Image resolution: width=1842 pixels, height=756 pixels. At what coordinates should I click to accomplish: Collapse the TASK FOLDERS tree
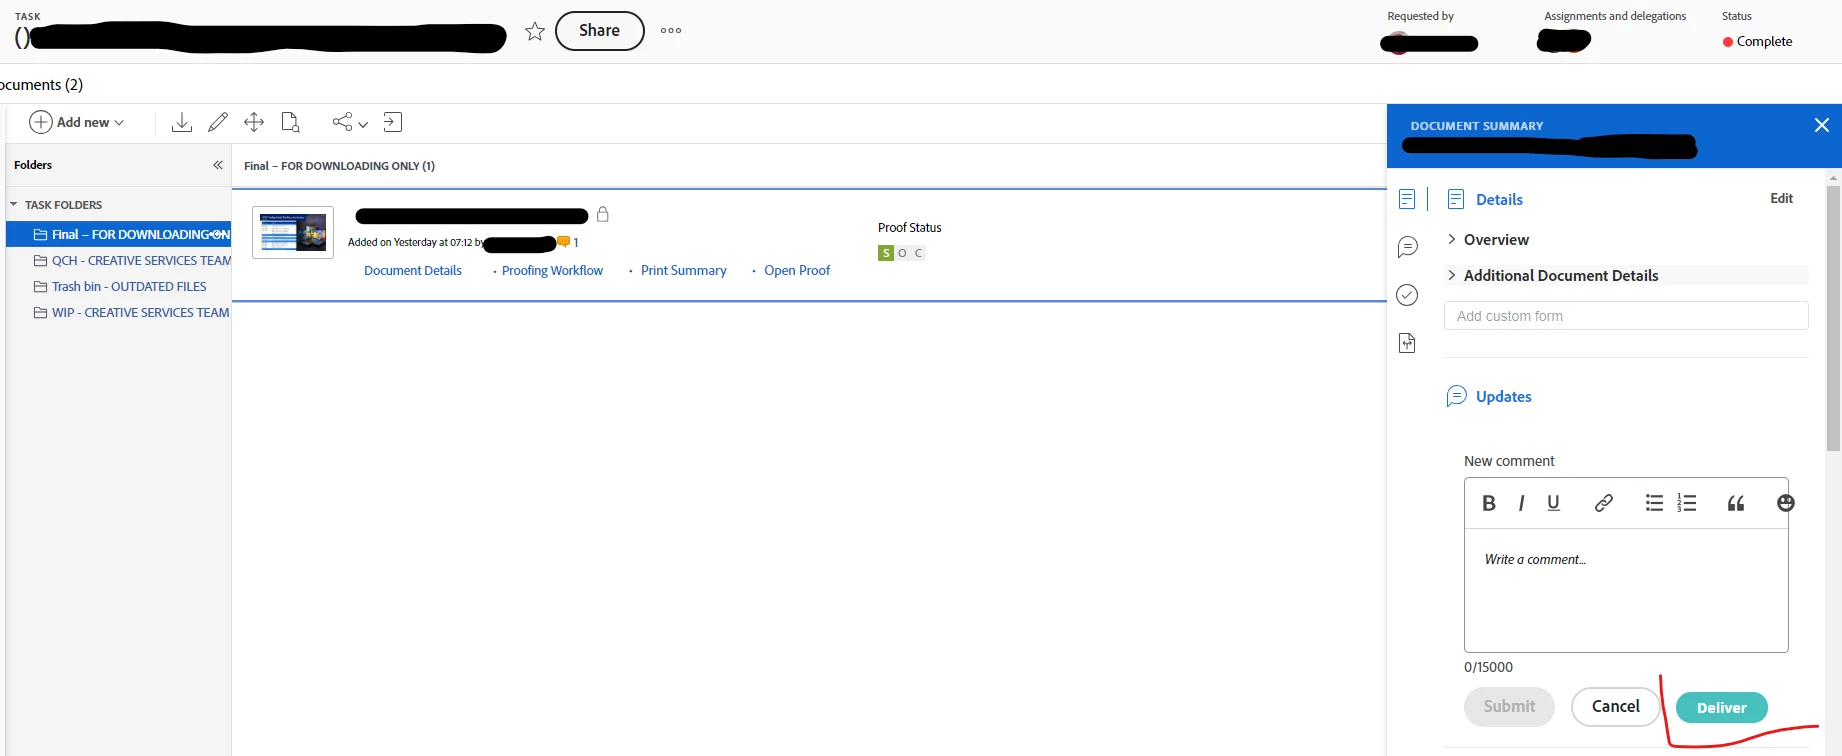[x=14, y=204]
